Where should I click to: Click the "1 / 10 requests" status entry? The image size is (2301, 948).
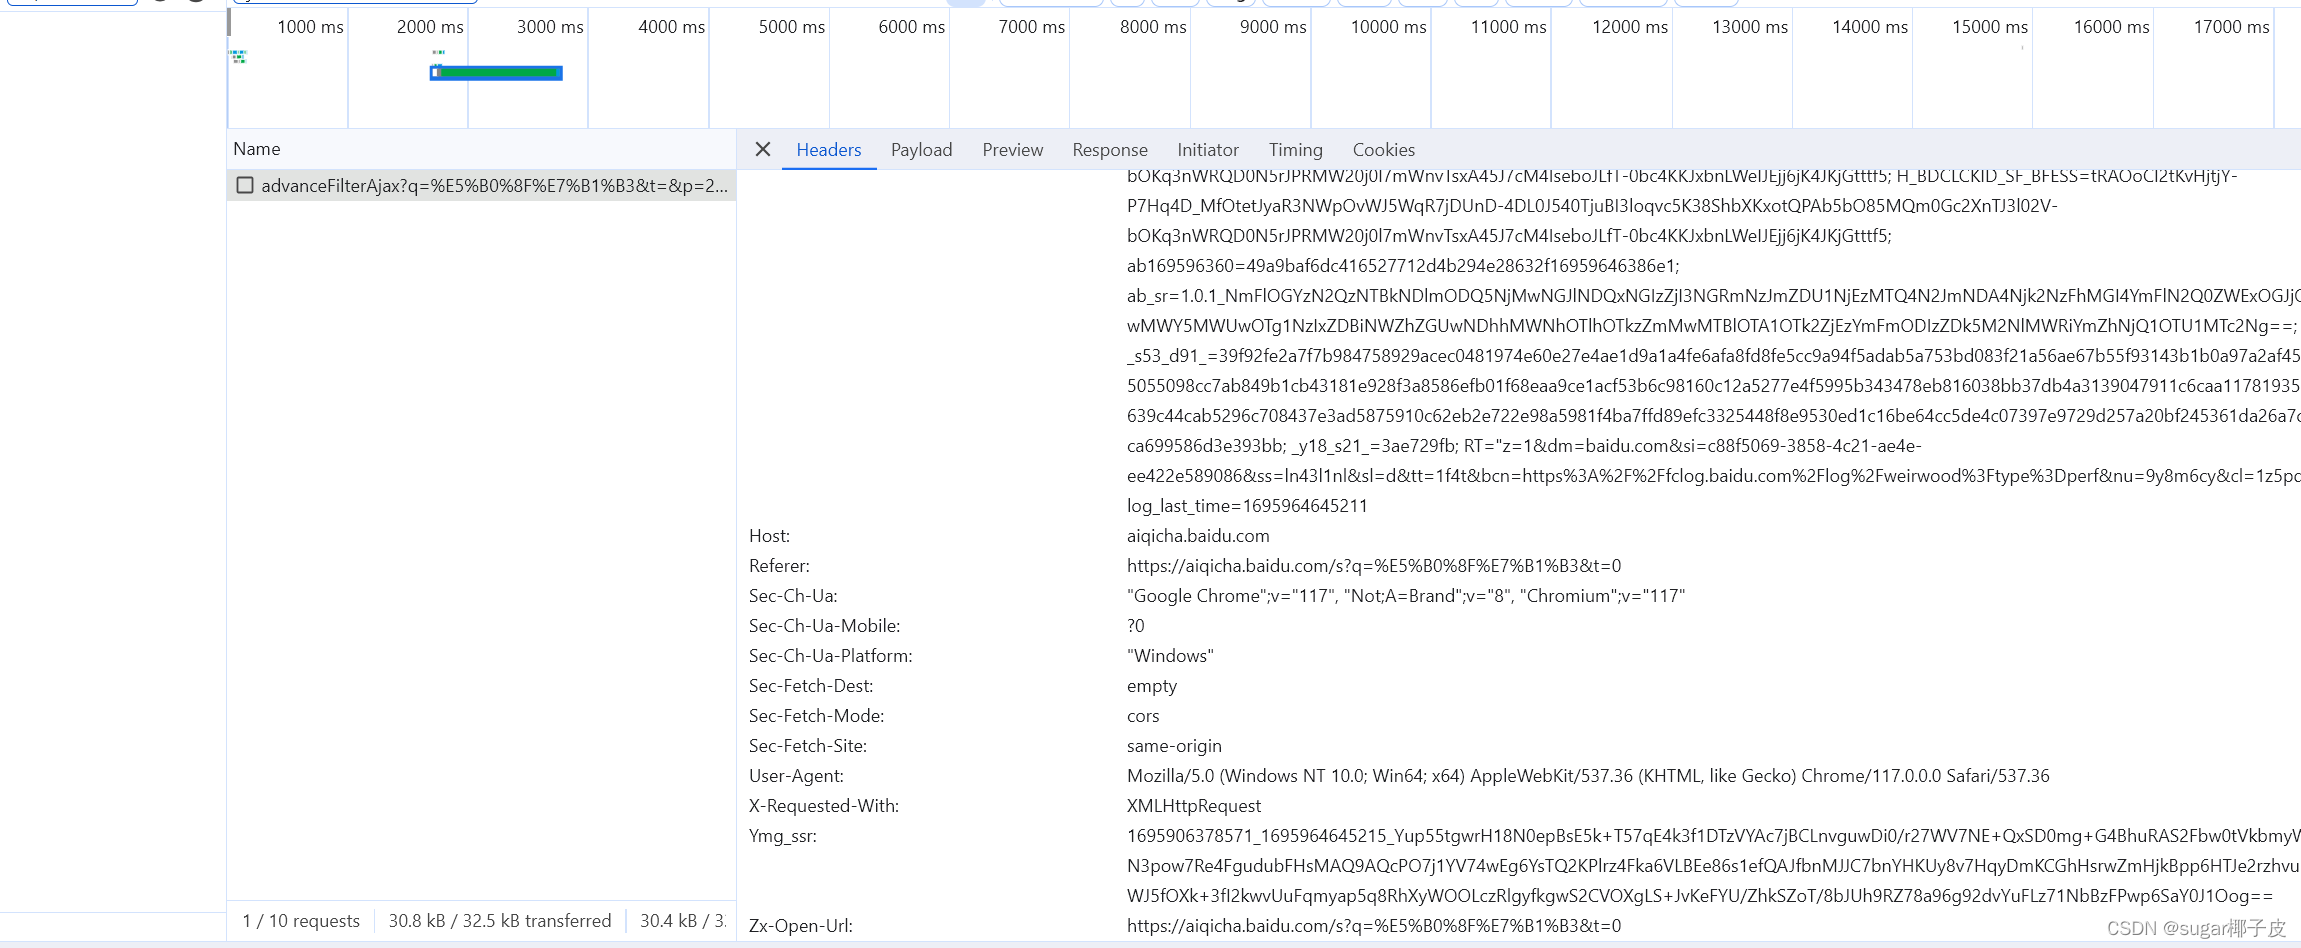click(x=301, y=921)
